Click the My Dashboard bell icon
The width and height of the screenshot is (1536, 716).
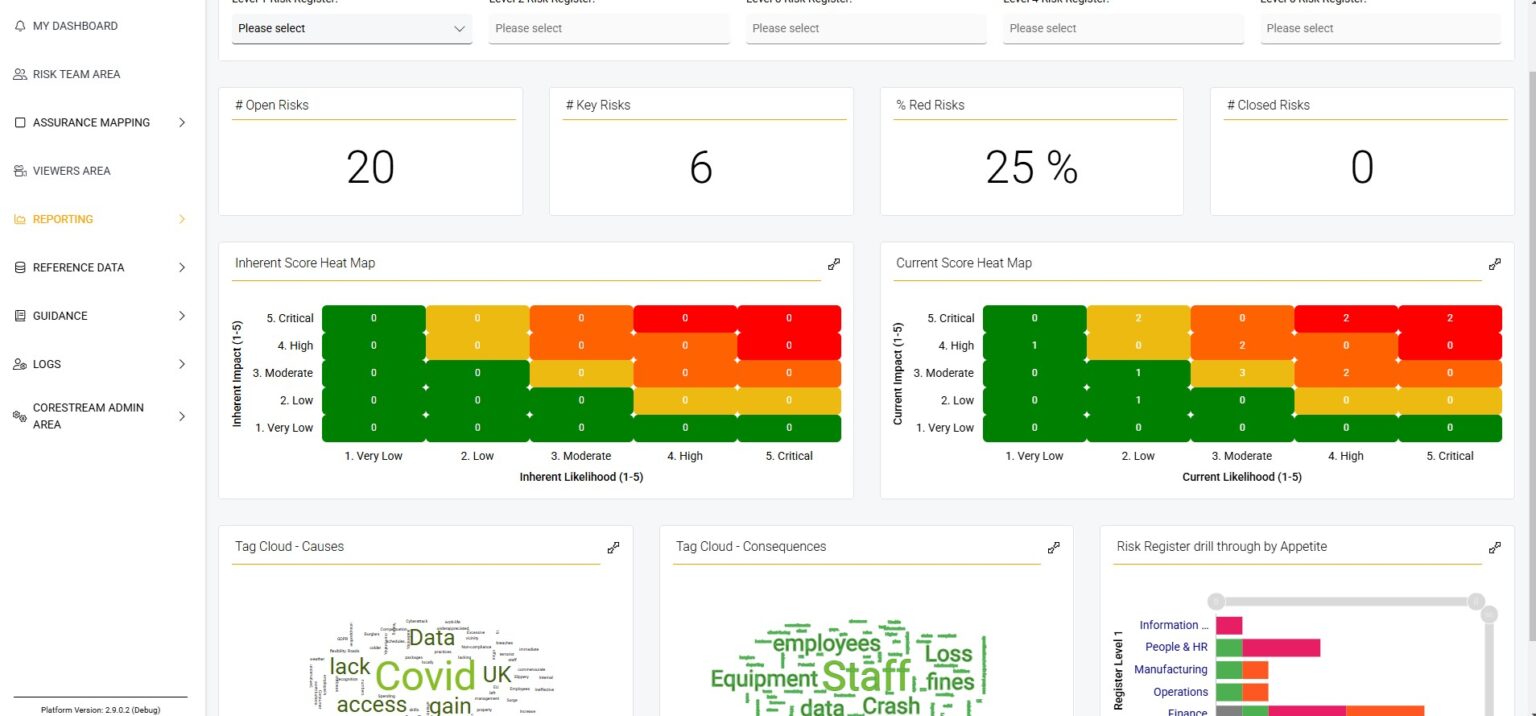[19, 25]
